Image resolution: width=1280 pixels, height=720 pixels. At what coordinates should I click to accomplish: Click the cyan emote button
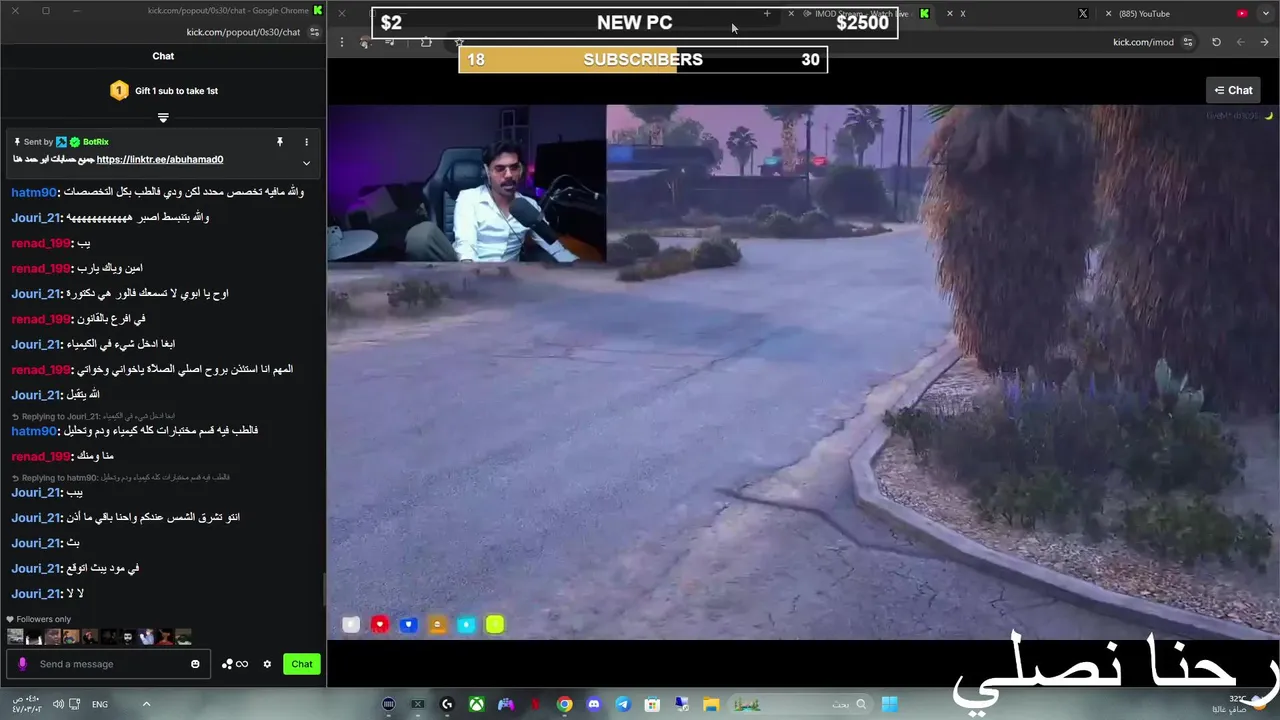click(x=466, y=625)
